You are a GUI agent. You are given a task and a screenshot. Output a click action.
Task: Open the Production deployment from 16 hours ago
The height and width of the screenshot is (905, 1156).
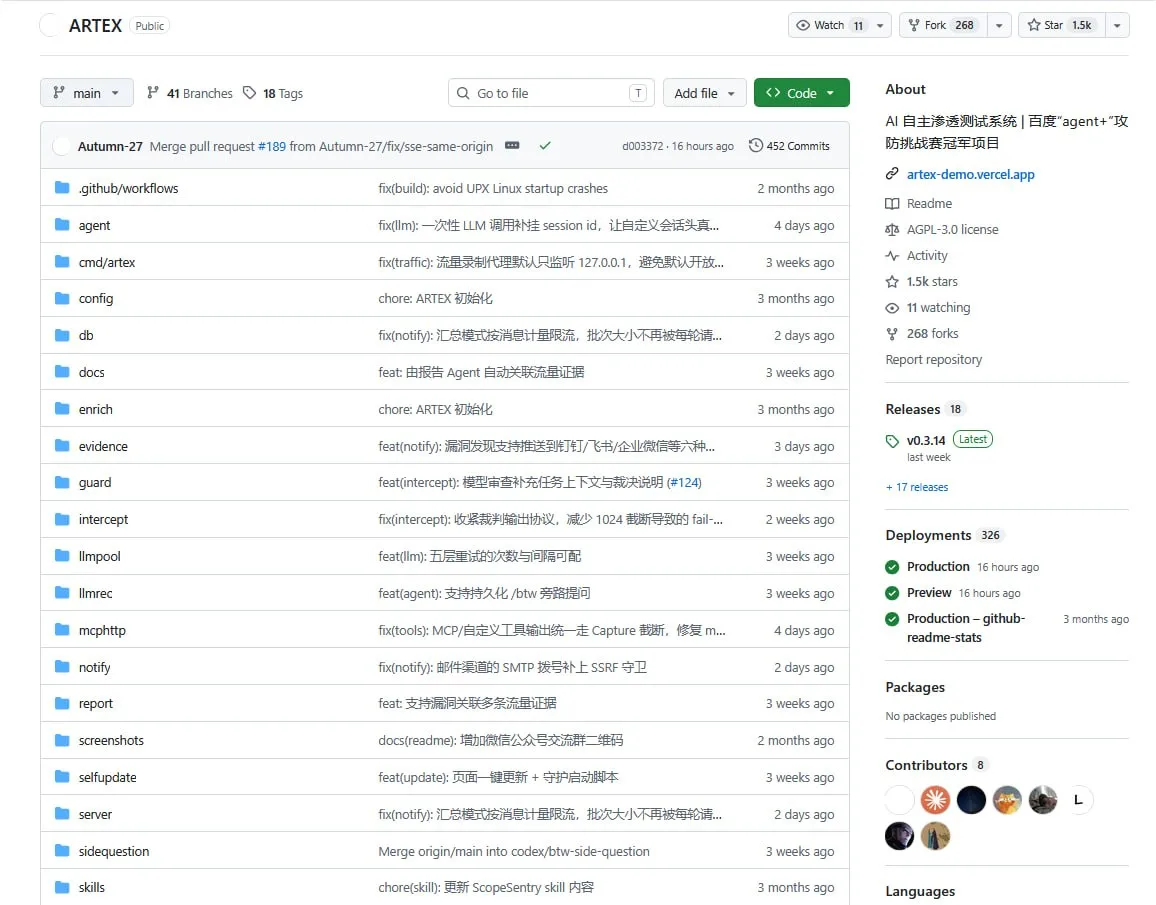(x=938, y=566)
